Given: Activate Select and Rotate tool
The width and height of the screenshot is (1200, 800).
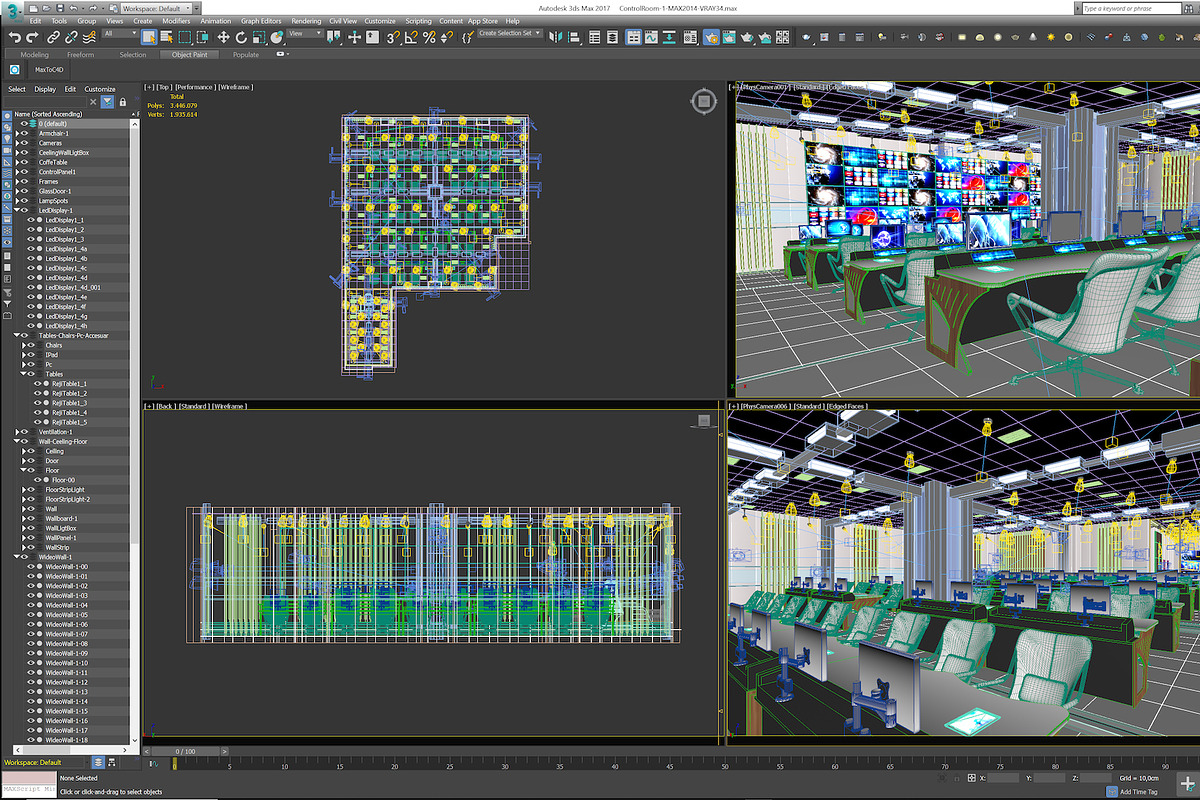Looking at the screenshot, I should (x=241, y=37).
